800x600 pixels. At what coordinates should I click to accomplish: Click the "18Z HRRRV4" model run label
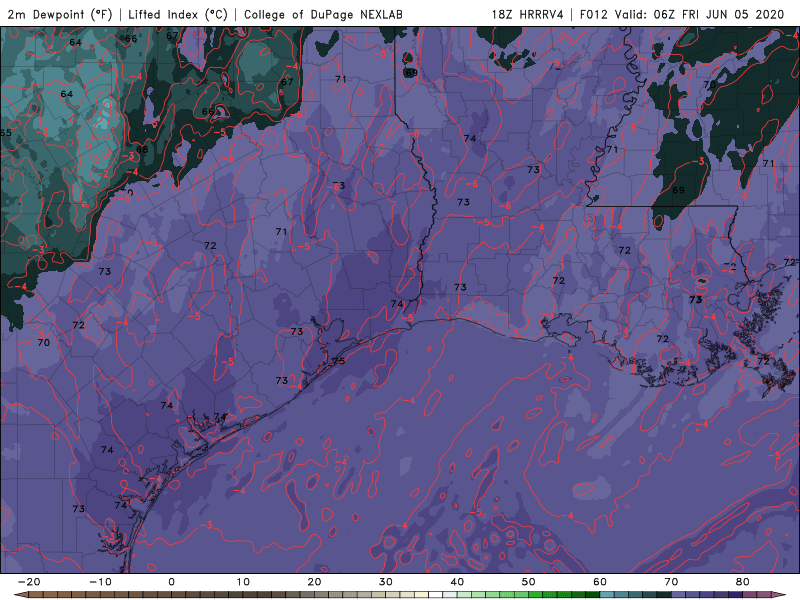[527, 14]
